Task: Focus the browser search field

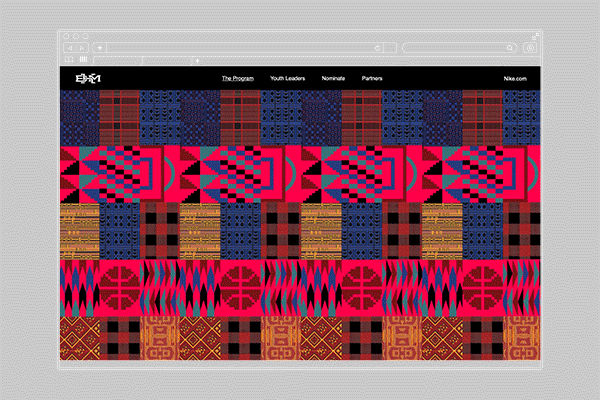Action: tap(459, 48)
